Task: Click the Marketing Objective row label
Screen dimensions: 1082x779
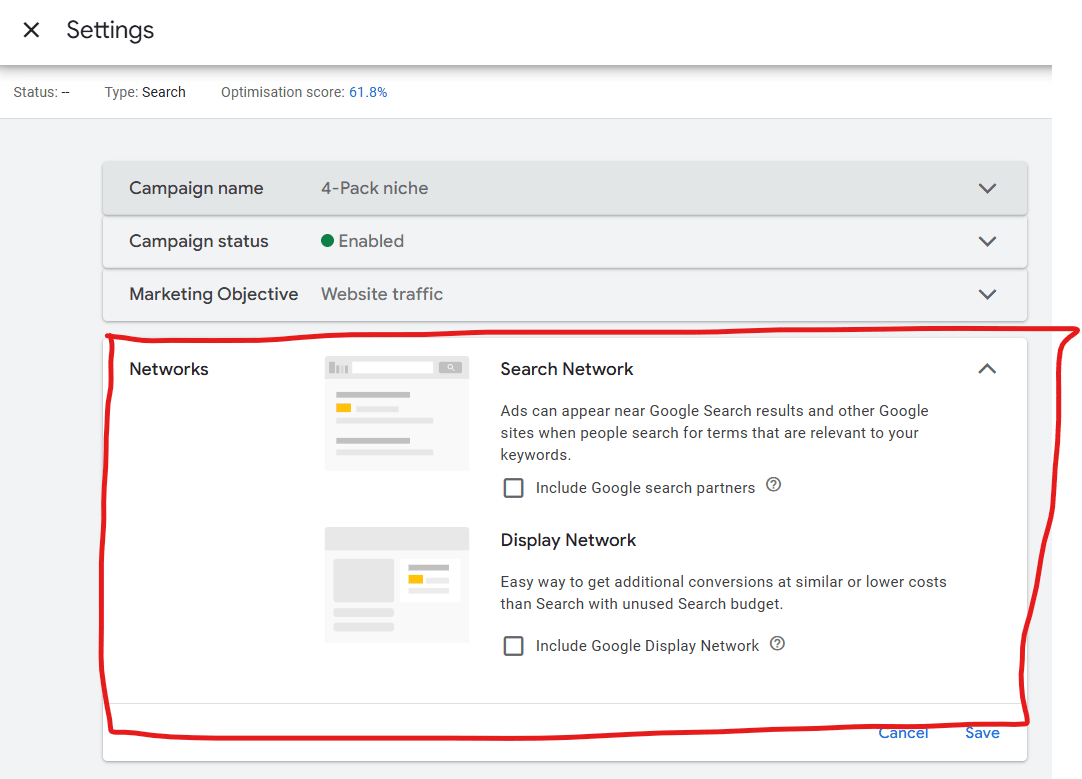Action: point(214,295)
